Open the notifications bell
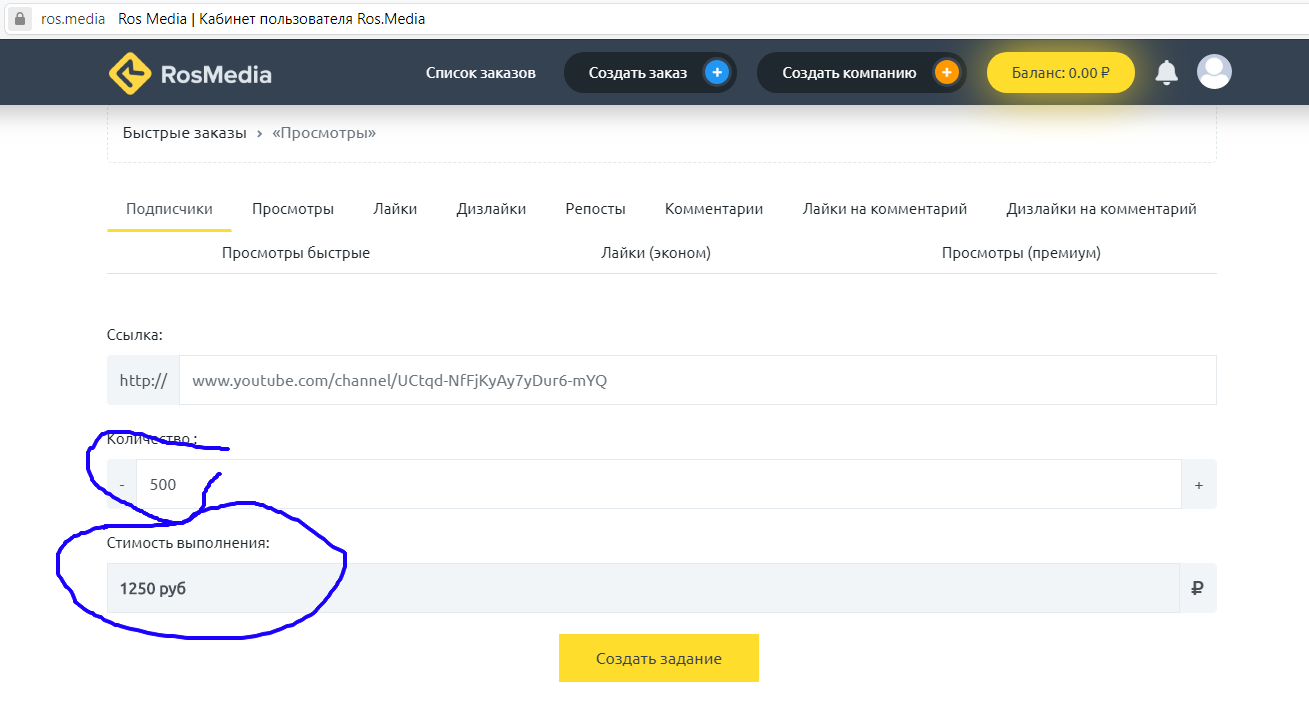Image resolution: width=1309 pixels, height=721 pixels. (x=1166, y=72)
